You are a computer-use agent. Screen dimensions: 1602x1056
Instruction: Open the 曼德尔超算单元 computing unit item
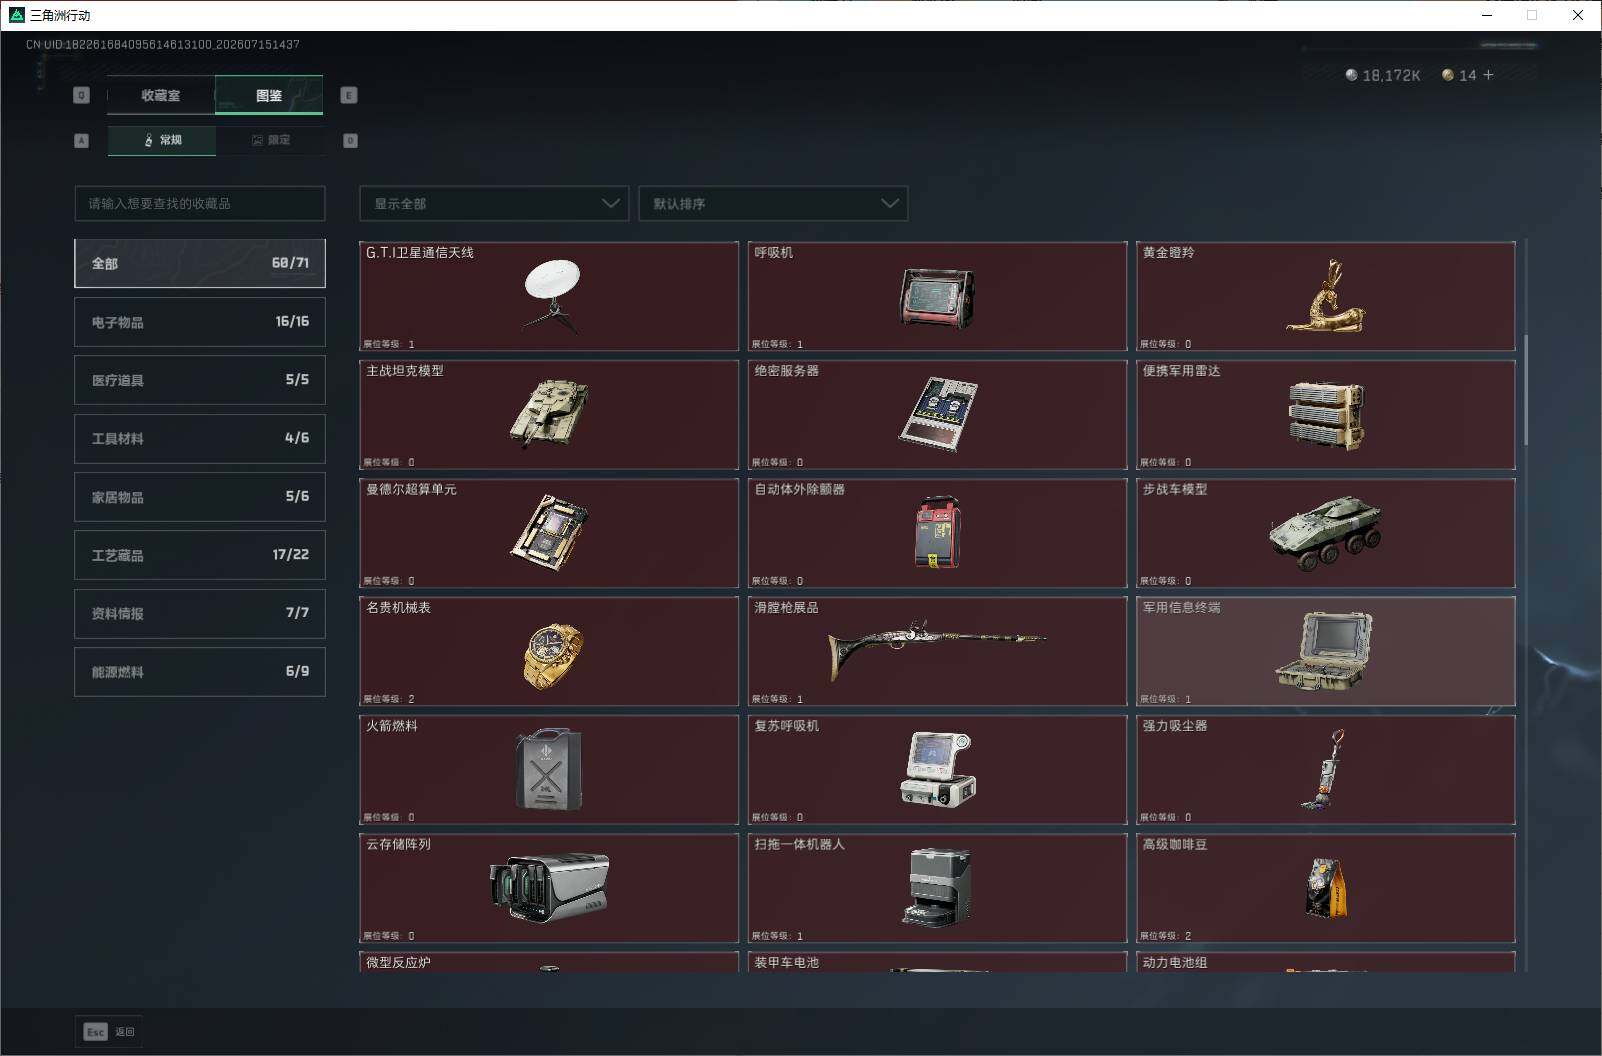click(549, 533)
